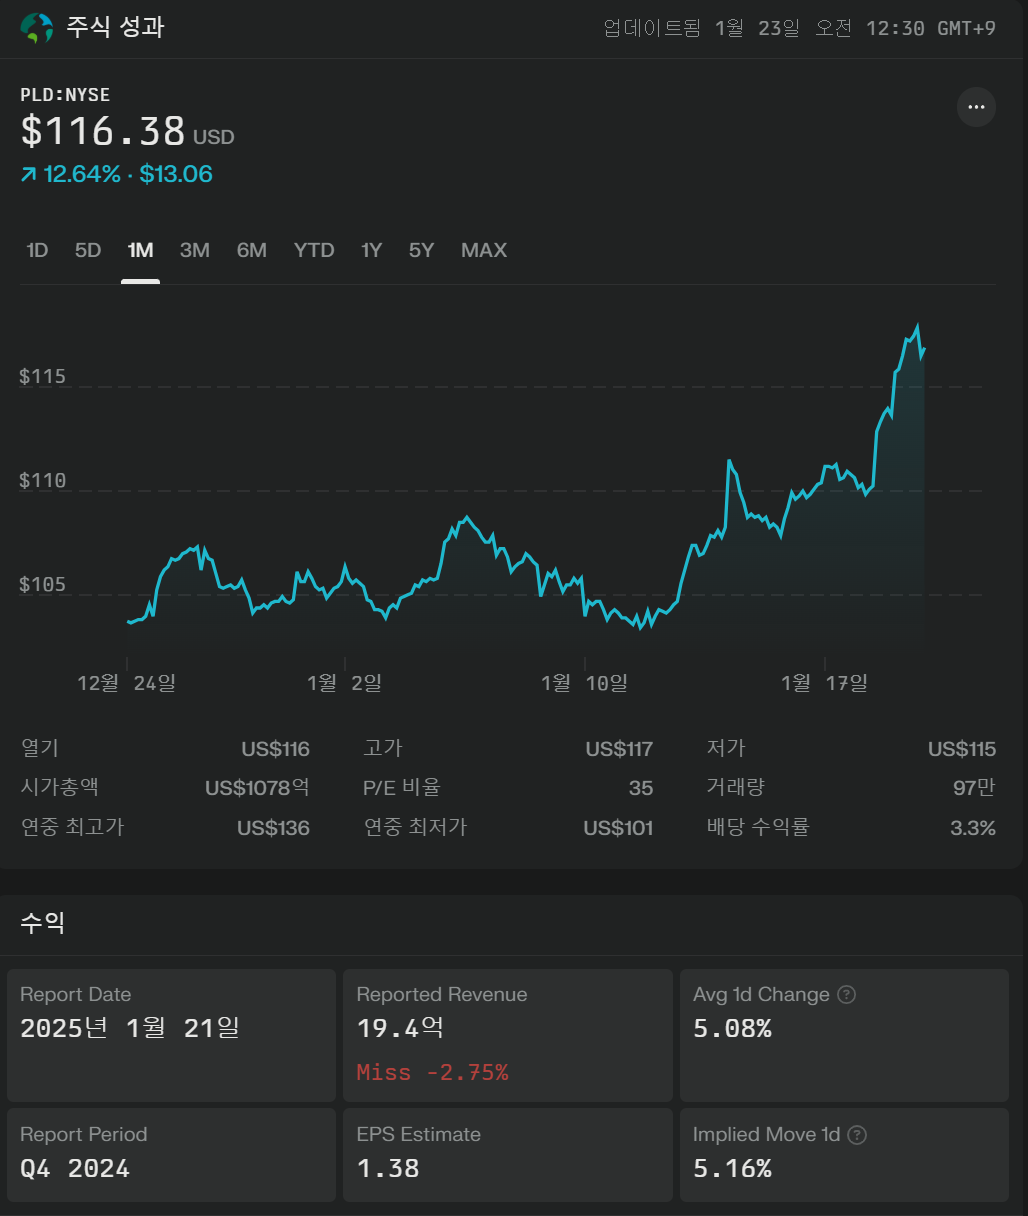Click the Avg 1d Change help icon
This screenshot has width=1028, height=1216.
[x=846, y=995]
